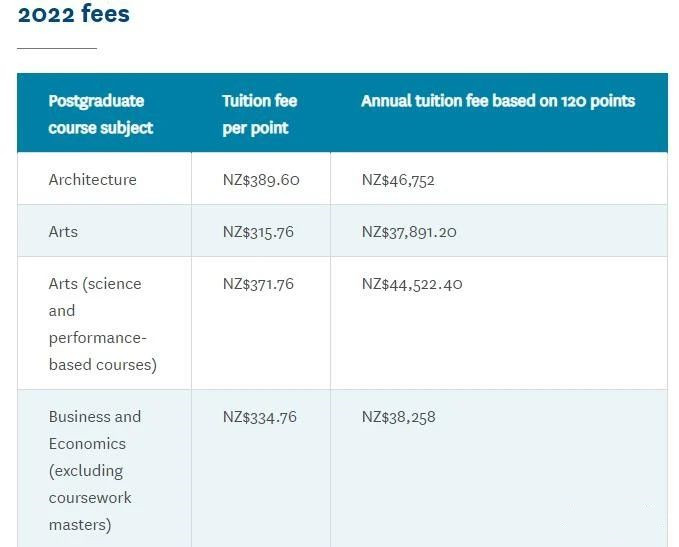Select the "Postgraduate course subject" column header
Image resolution: width=679 pixels, height=547 pixels.
(100, 114)
